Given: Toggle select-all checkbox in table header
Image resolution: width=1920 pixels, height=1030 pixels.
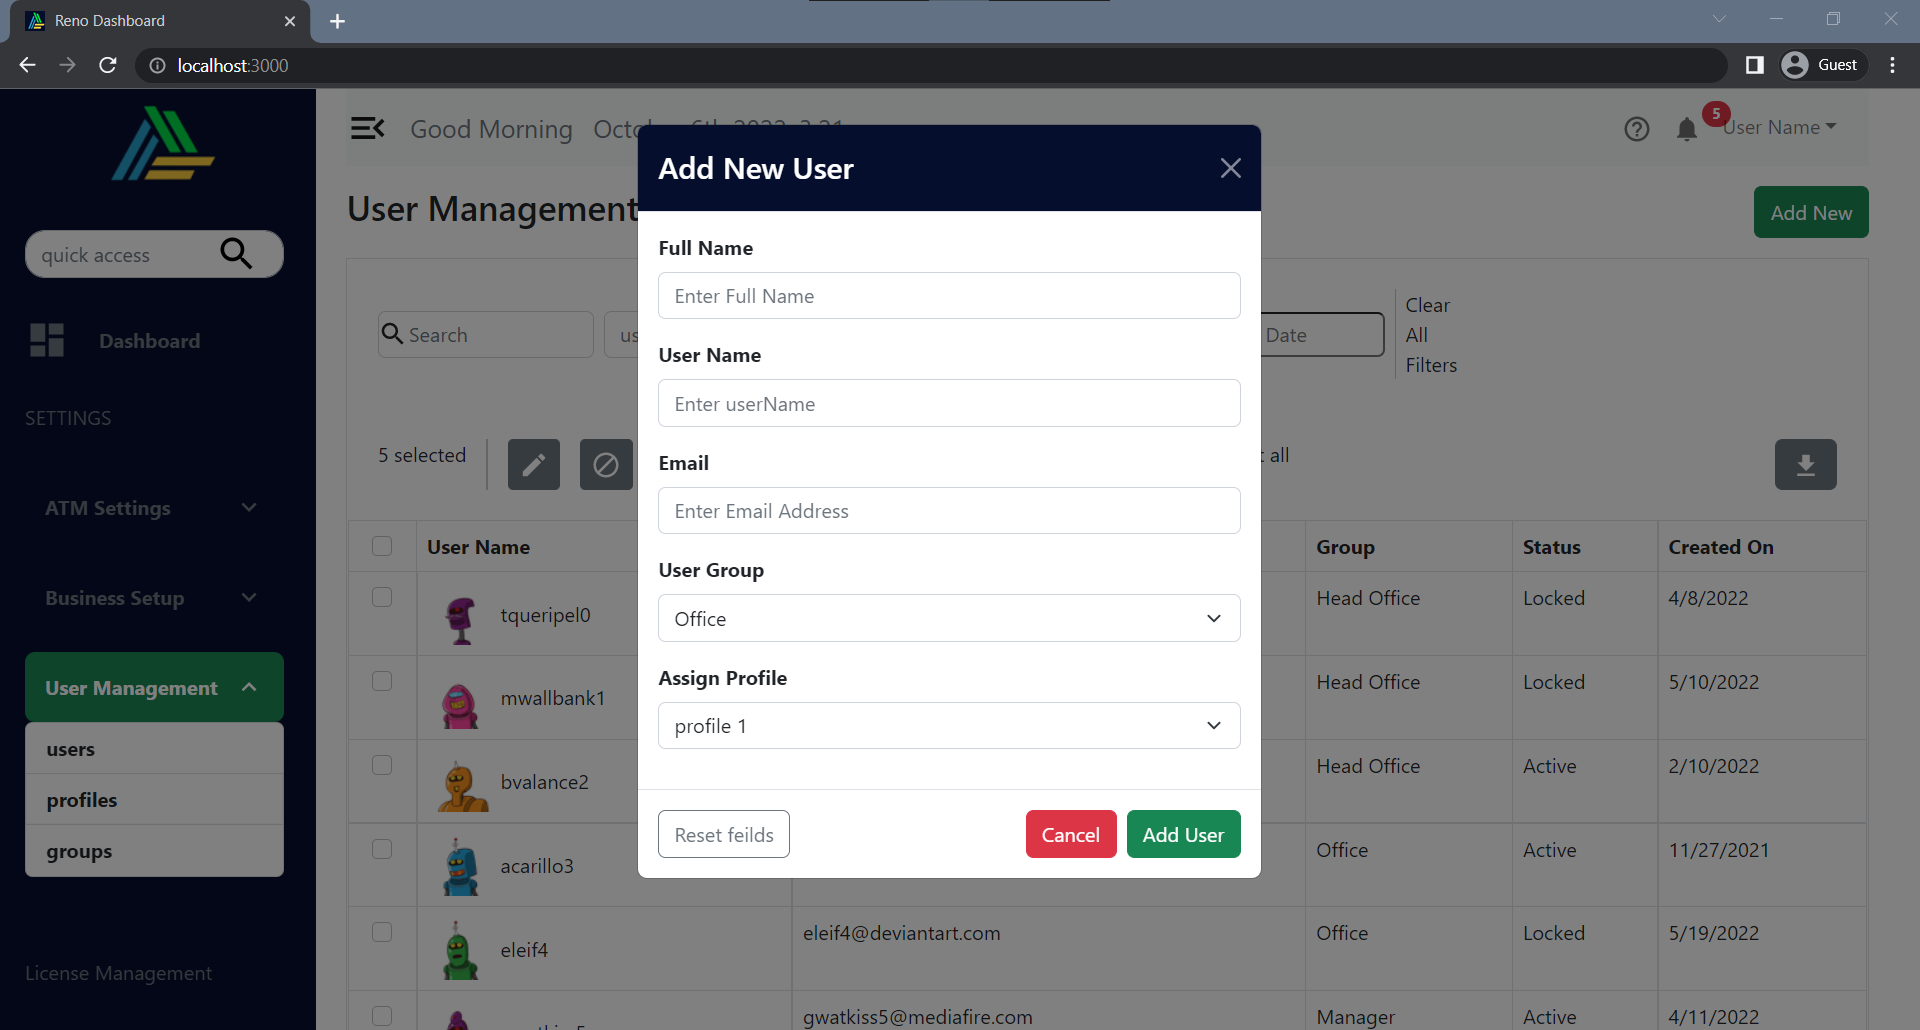Looking at the screenshot, I should coord(382,546).
